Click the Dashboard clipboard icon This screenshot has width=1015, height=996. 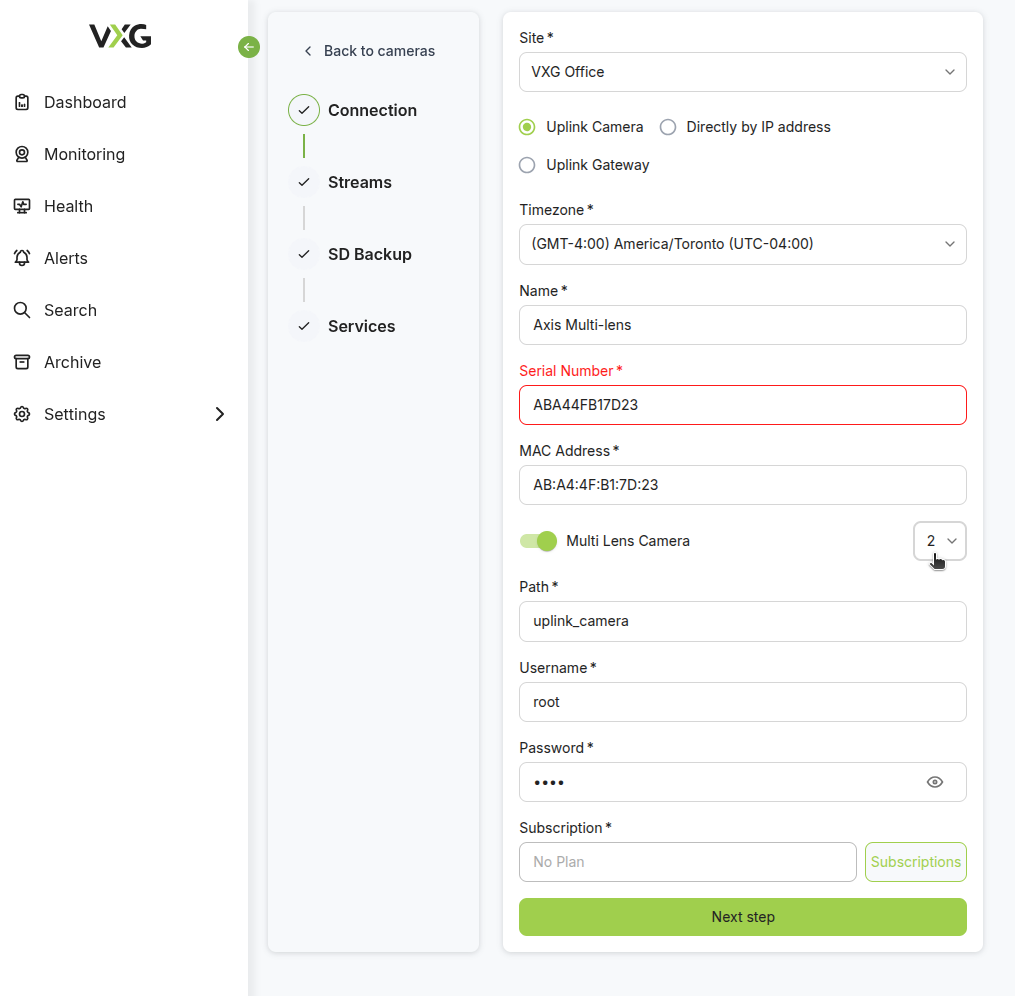click(22, 102)
